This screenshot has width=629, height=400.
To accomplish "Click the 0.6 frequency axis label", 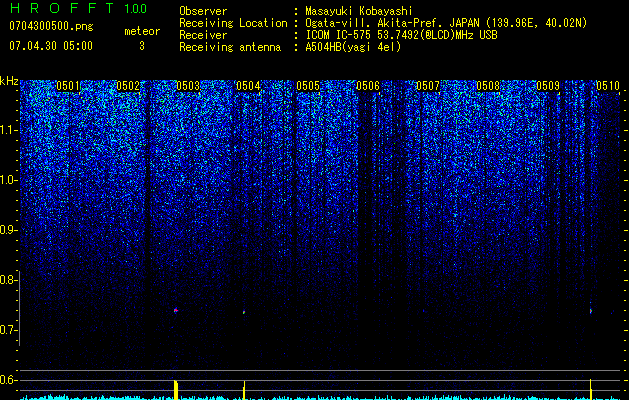I will click(8, 380).
